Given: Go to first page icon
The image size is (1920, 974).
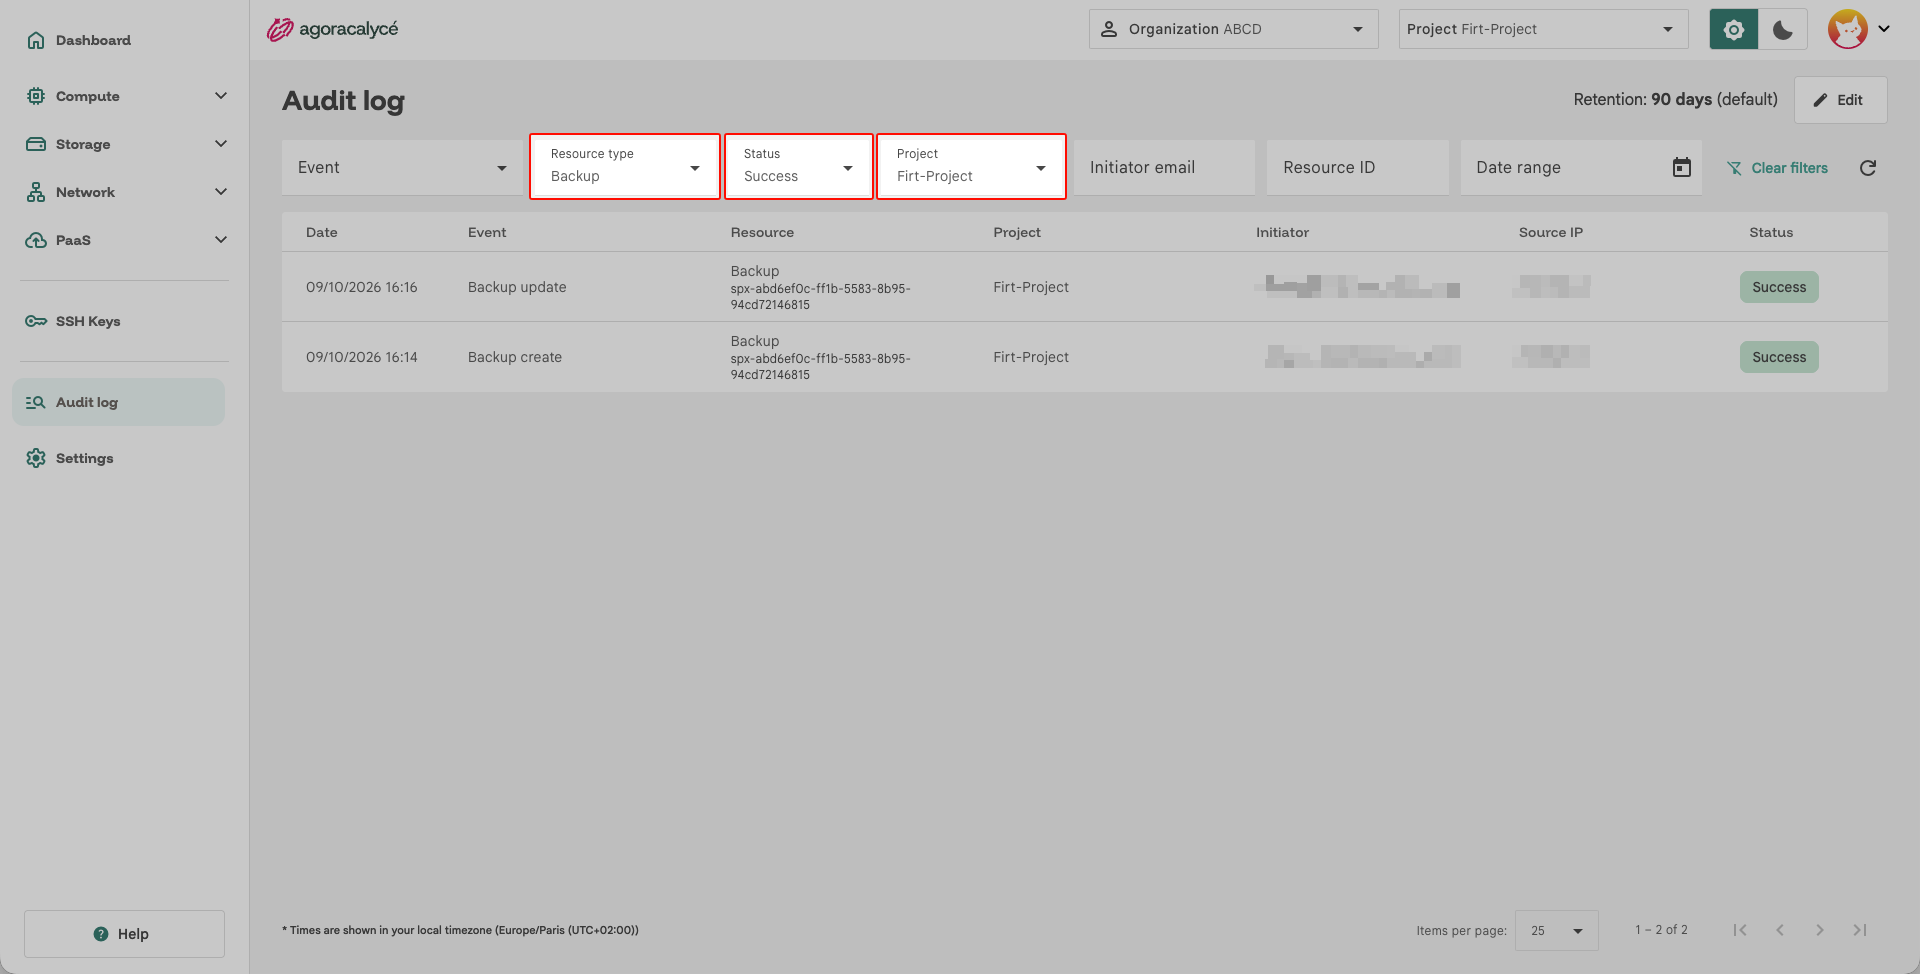Looking at the screenshot, I should click(1740, 930).
